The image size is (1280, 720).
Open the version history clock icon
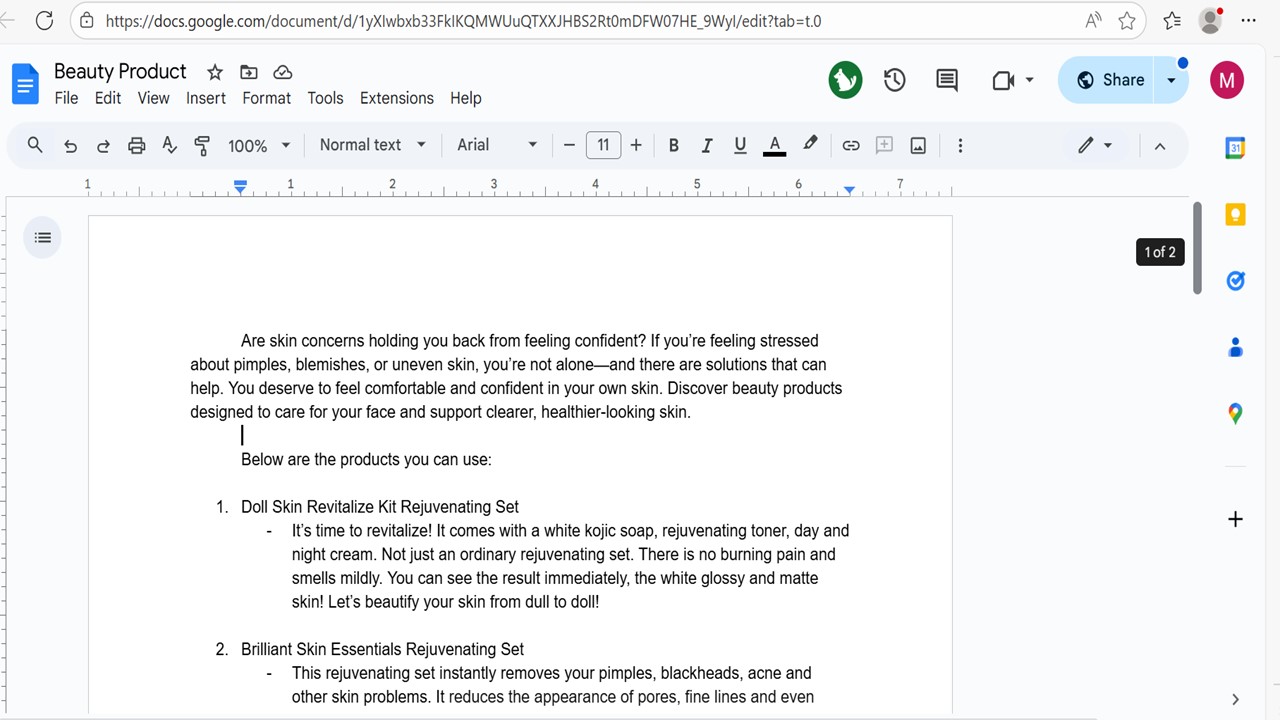pyautogui.click(x=894, y=80)
